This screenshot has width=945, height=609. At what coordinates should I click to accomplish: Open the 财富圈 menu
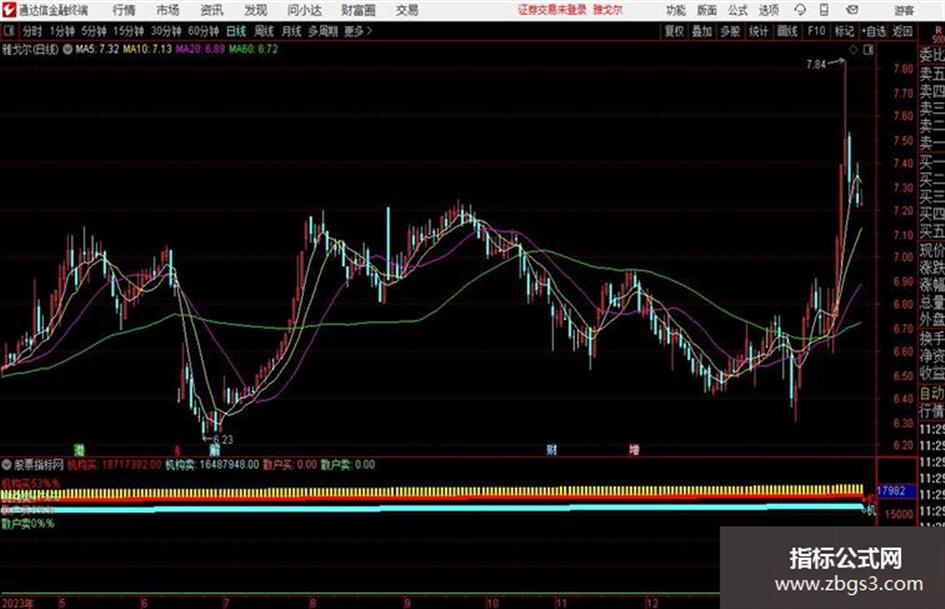coord(358,10)
